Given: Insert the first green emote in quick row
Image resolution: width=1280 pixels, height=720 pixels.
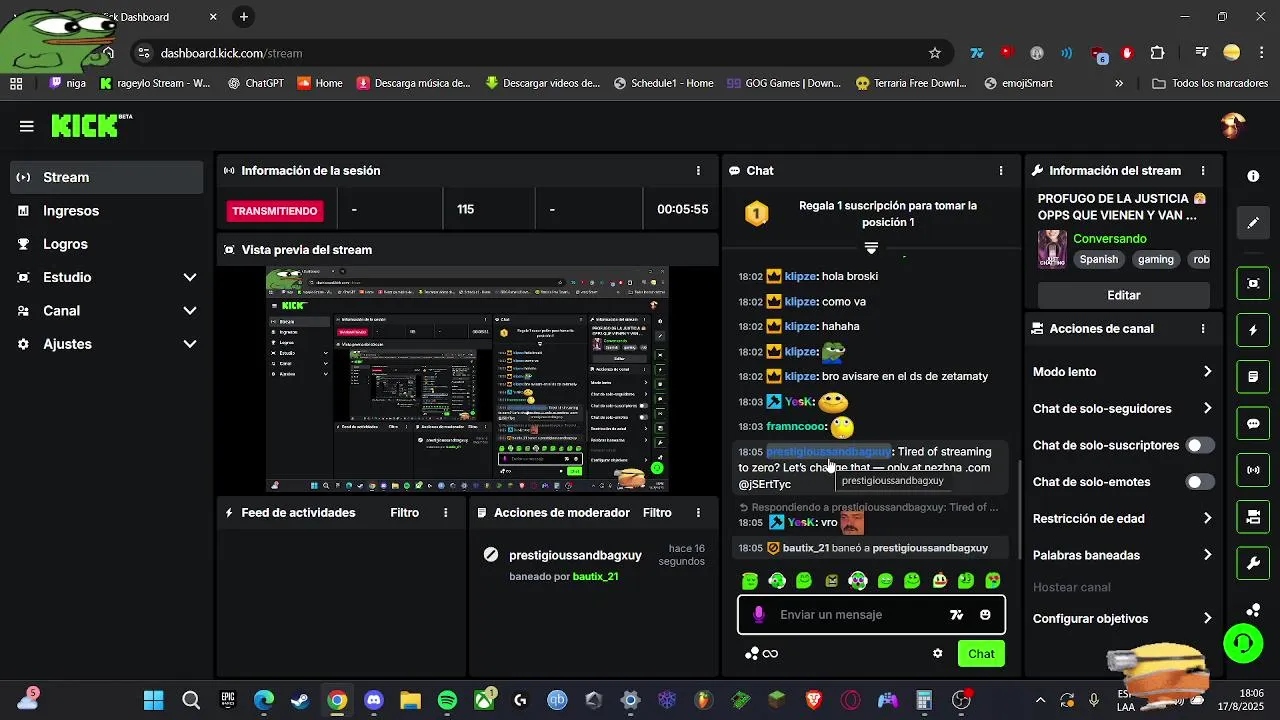Looking at the screenshot, I should pyautogui.click(x=750, y=581).
